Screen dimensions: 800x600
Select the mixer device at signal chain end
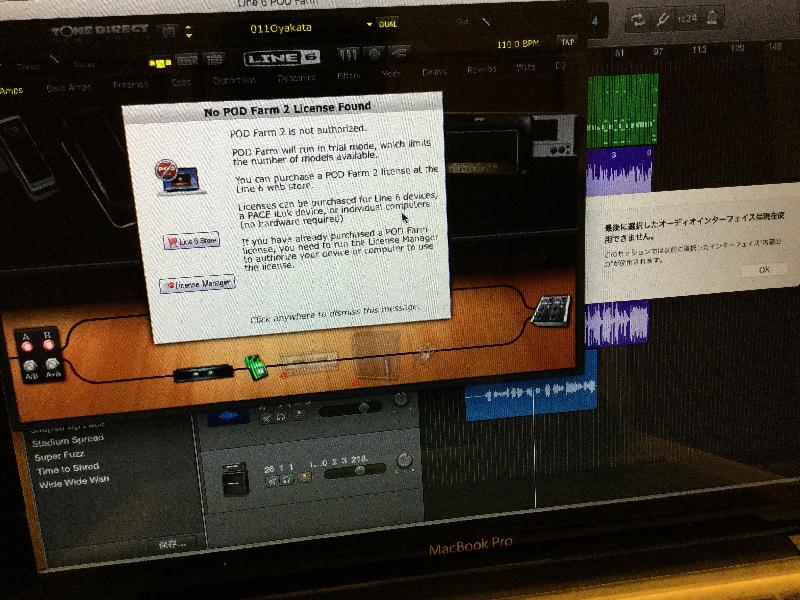[551, 311]
